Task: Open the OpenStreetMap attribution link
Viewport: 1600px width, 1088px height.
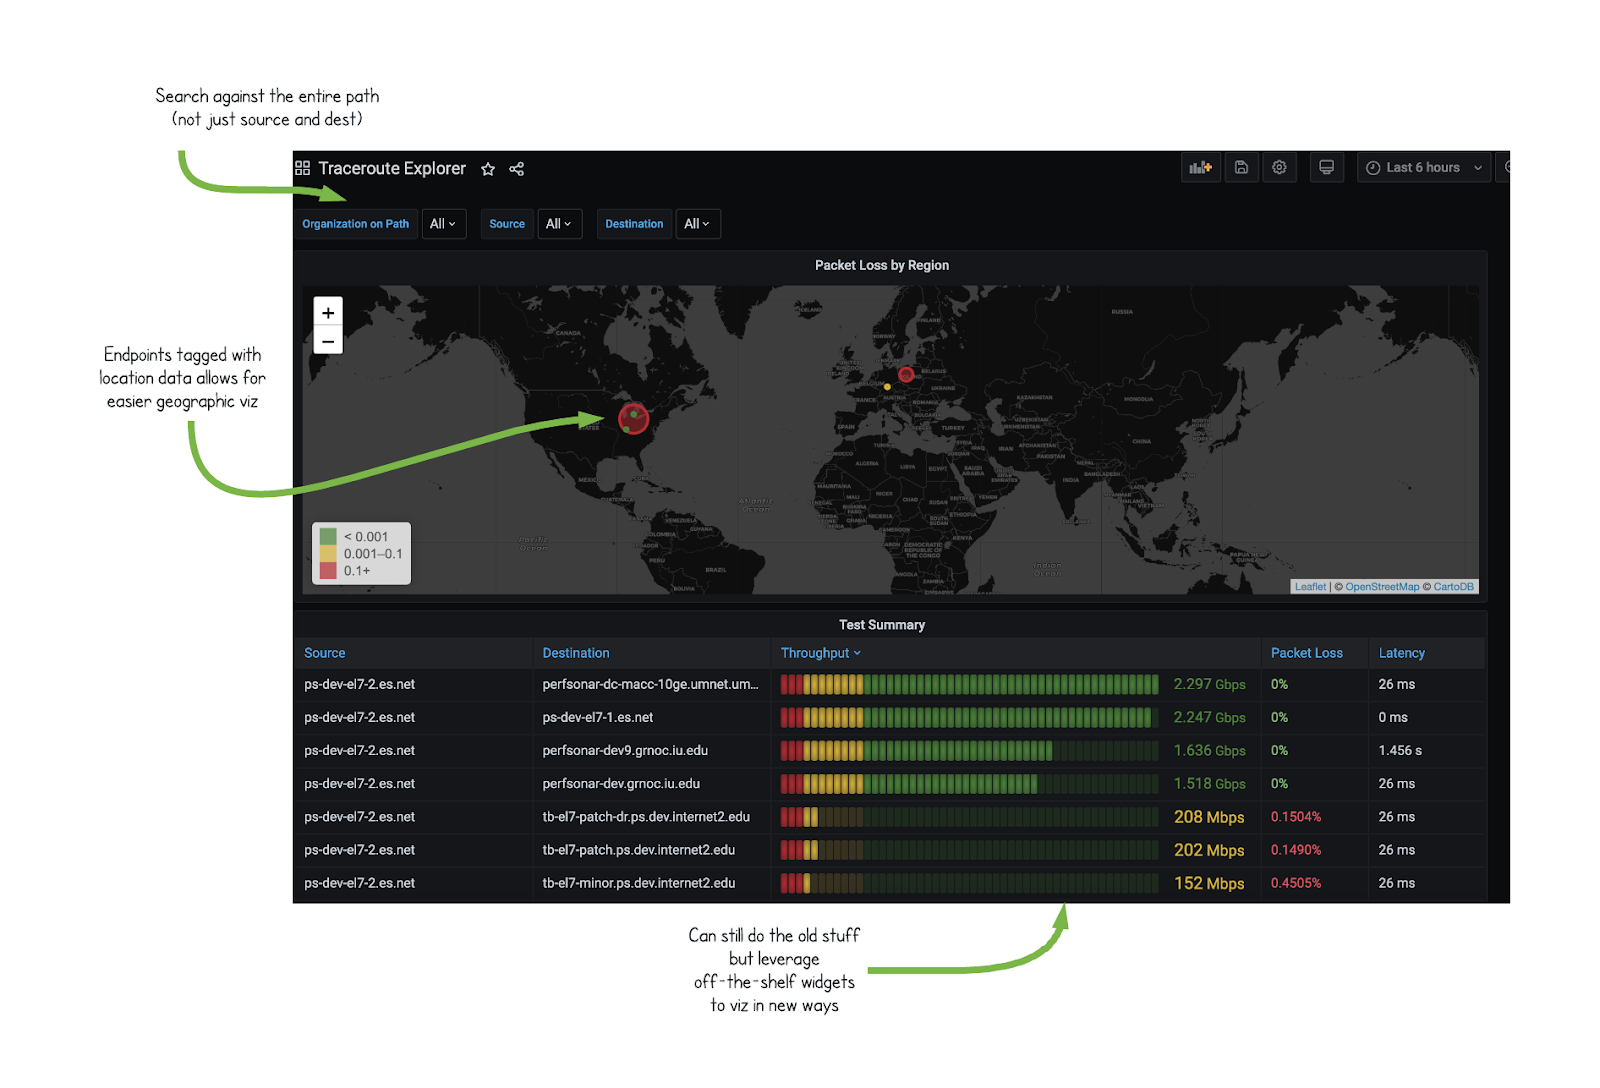Action: click(1382, 587)
